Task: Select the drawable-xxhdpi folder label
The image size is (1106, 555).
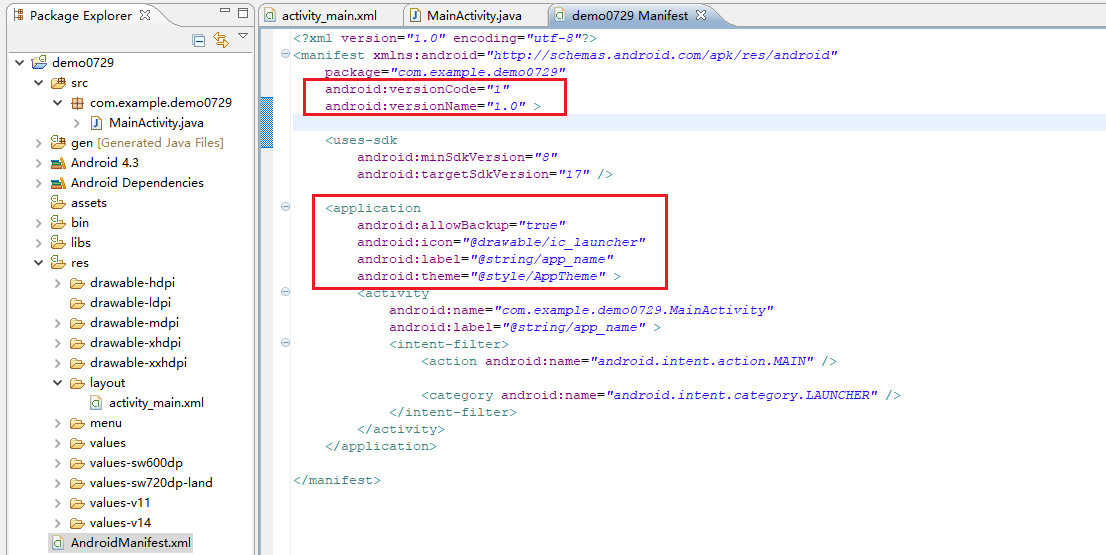Action: [x=138, y=362]
